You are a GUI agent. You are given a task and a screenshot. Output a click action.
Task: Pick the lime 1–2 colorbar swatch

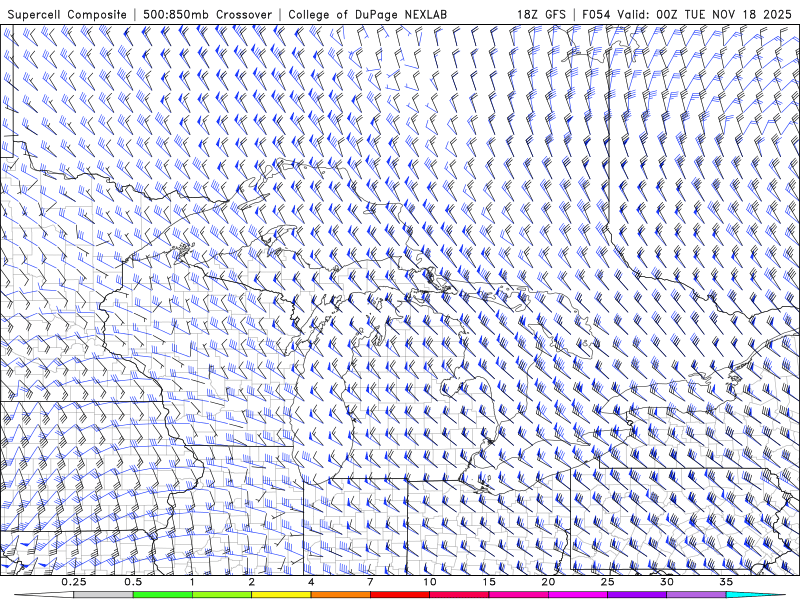(222, 595)
